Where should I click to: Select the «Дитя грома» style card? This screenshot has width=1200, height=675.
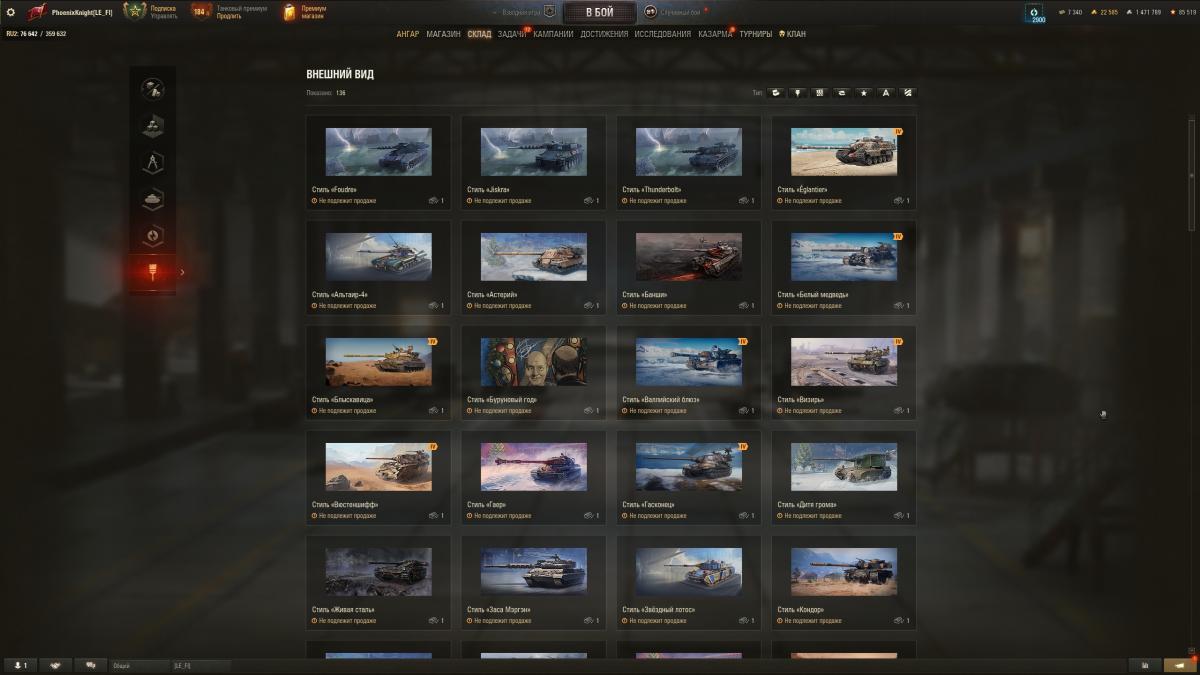pos(843,477)
